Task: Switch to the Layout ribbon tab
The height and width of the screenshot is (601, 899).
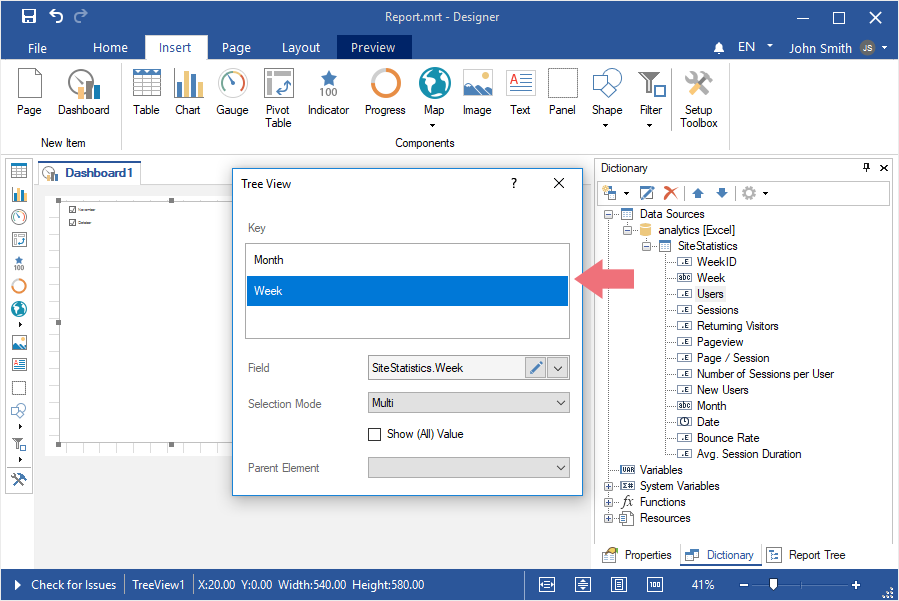Action: pyautogui.click(x=300, y=47)
